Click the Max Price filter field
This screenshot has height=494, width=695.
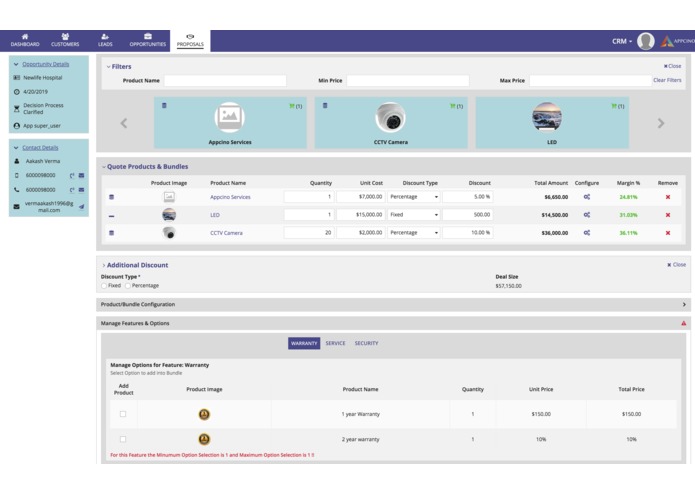click(x=590, y=81)
